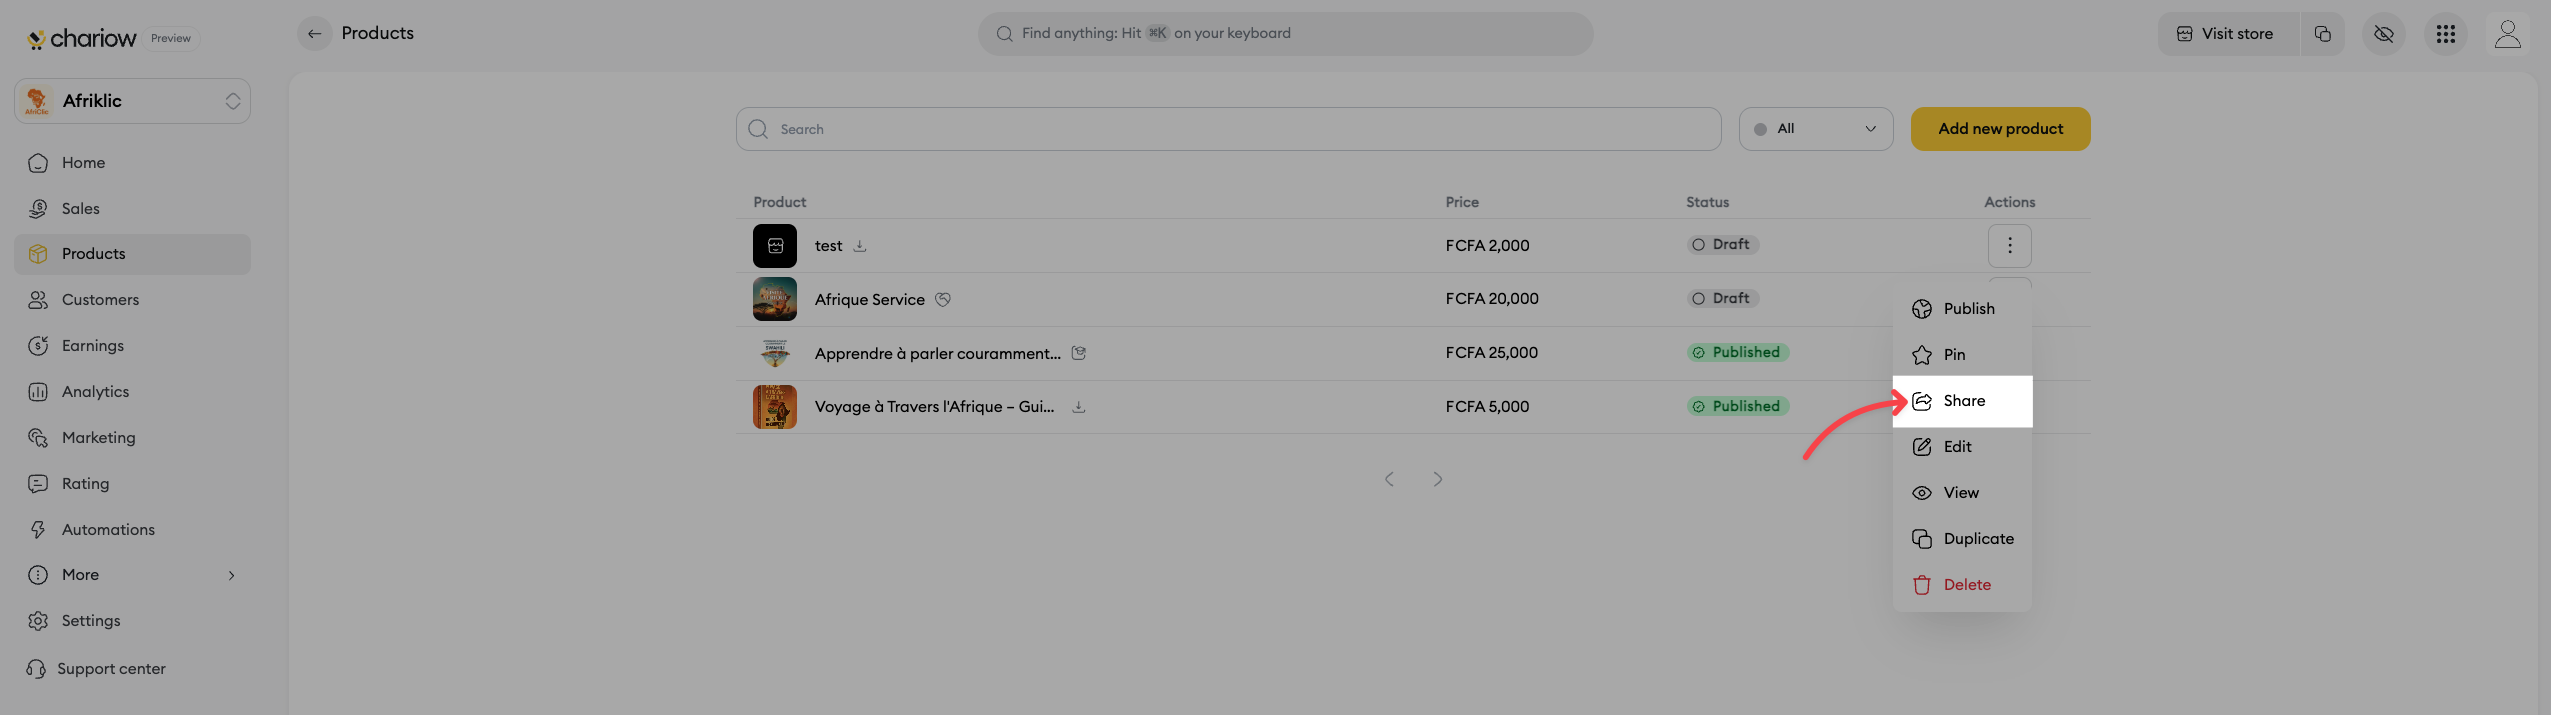2551x715 pixels.
Task: Go to previous page of products
Action: (1389, 480)
